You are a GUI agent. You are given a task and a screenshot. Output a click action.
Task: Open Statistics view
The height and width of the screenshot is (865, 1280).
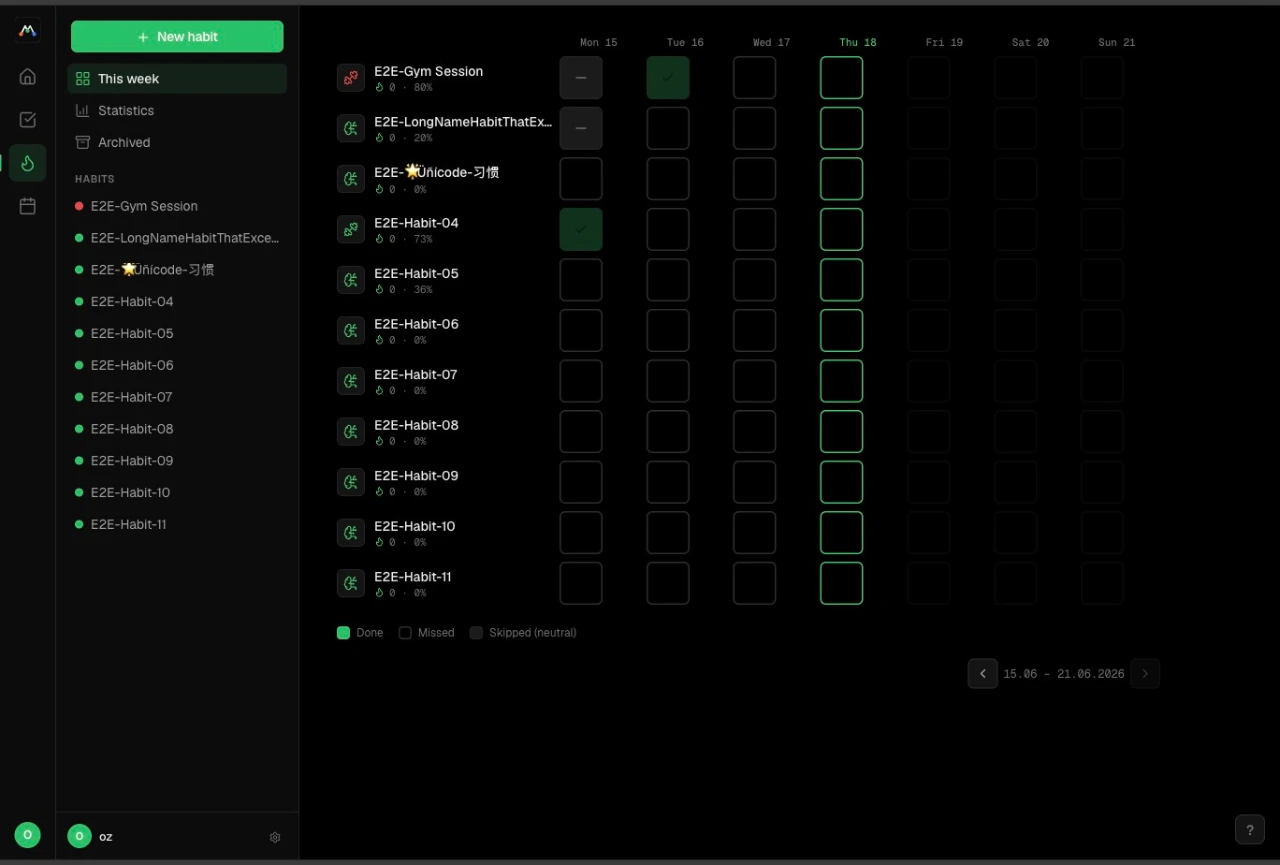pyautogui.click(x=177, y=110)
